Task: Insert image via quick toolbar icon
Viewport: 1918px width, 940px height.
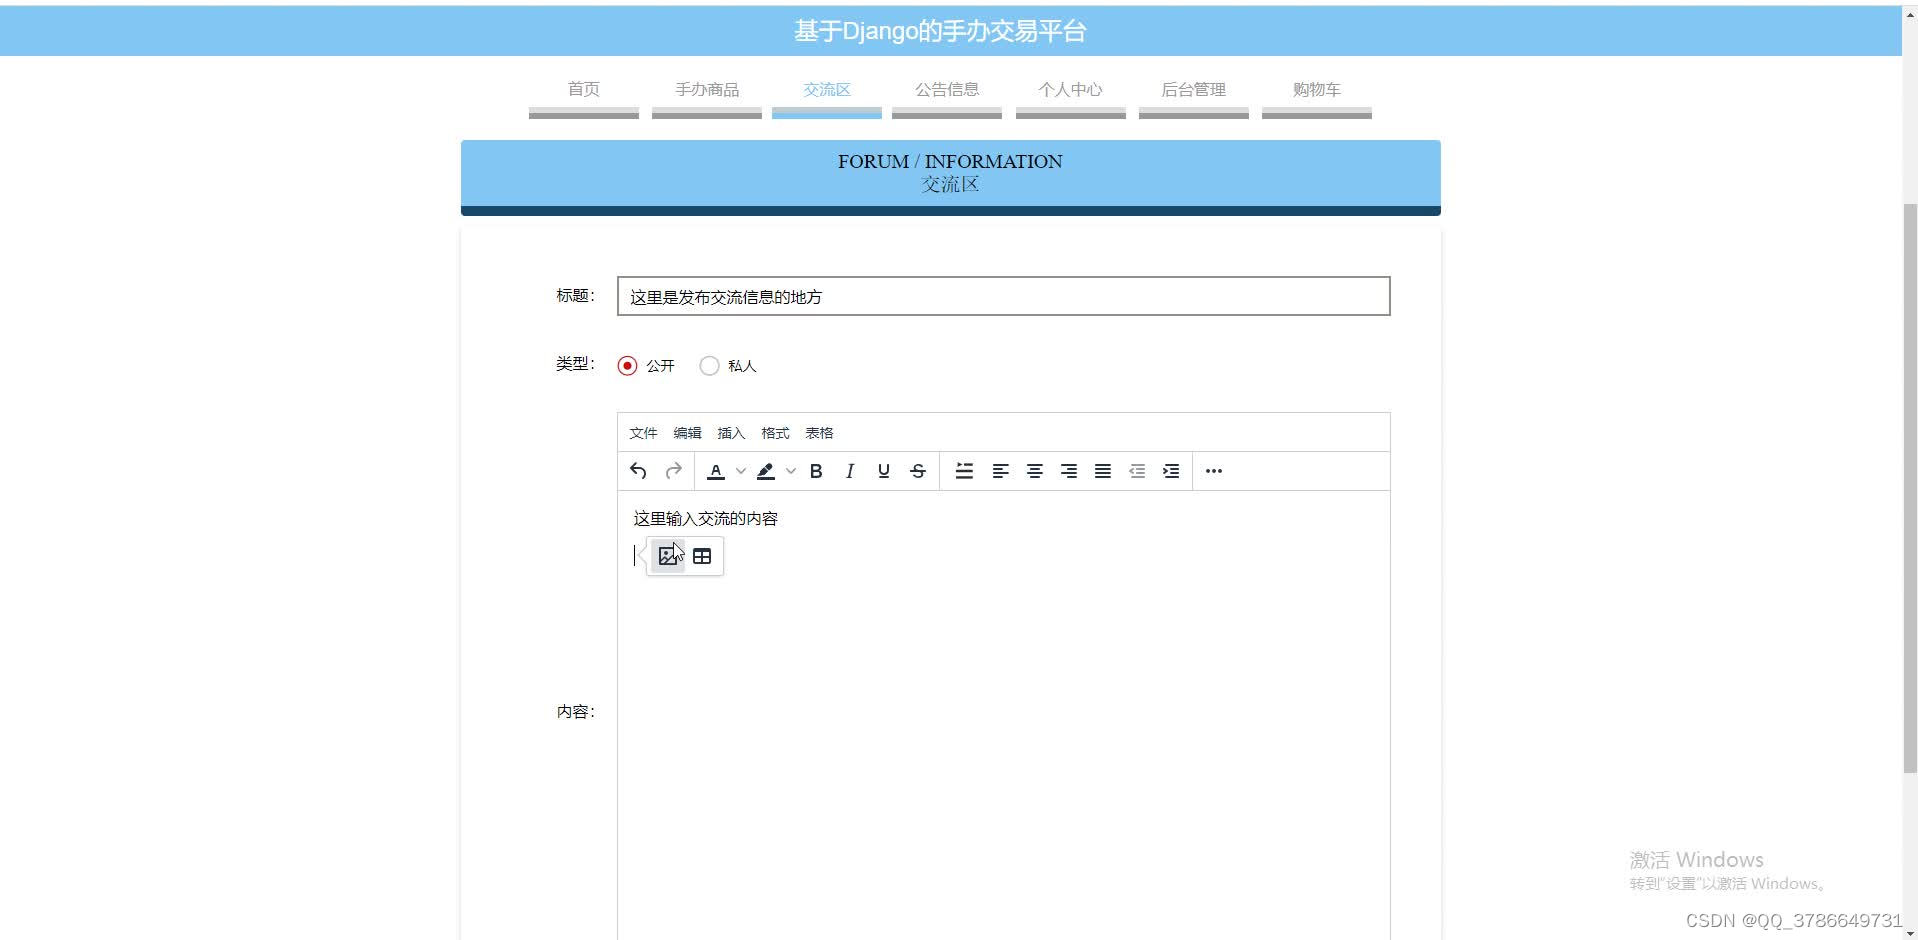Action: click(668, 556)
